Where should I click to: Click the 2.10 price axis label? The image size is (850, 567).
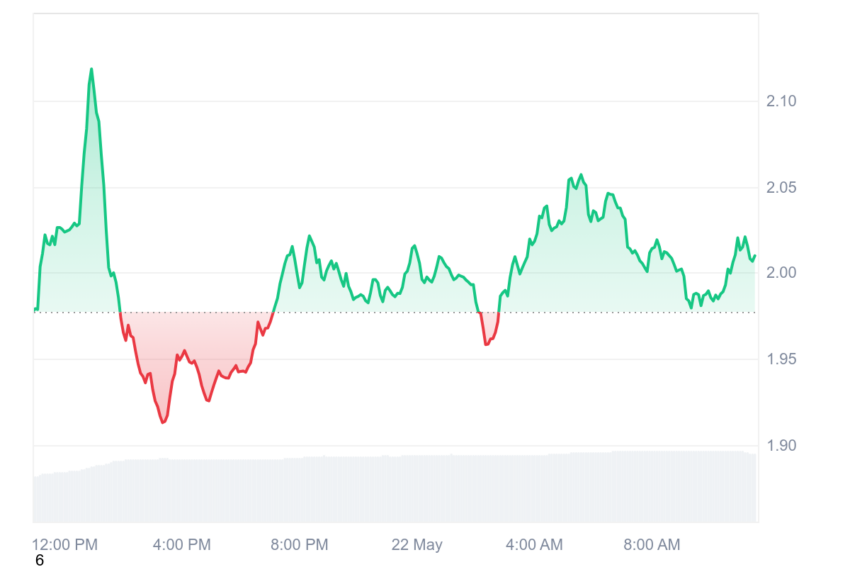781,101
